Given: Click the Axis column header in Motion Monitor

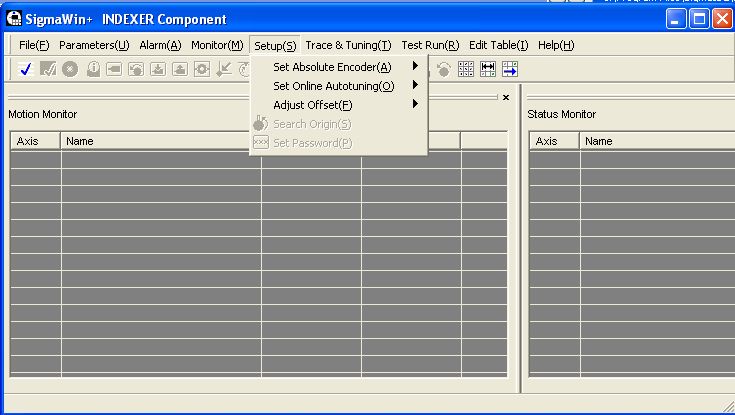Looking at the screenshot, I should pos(36,141).
